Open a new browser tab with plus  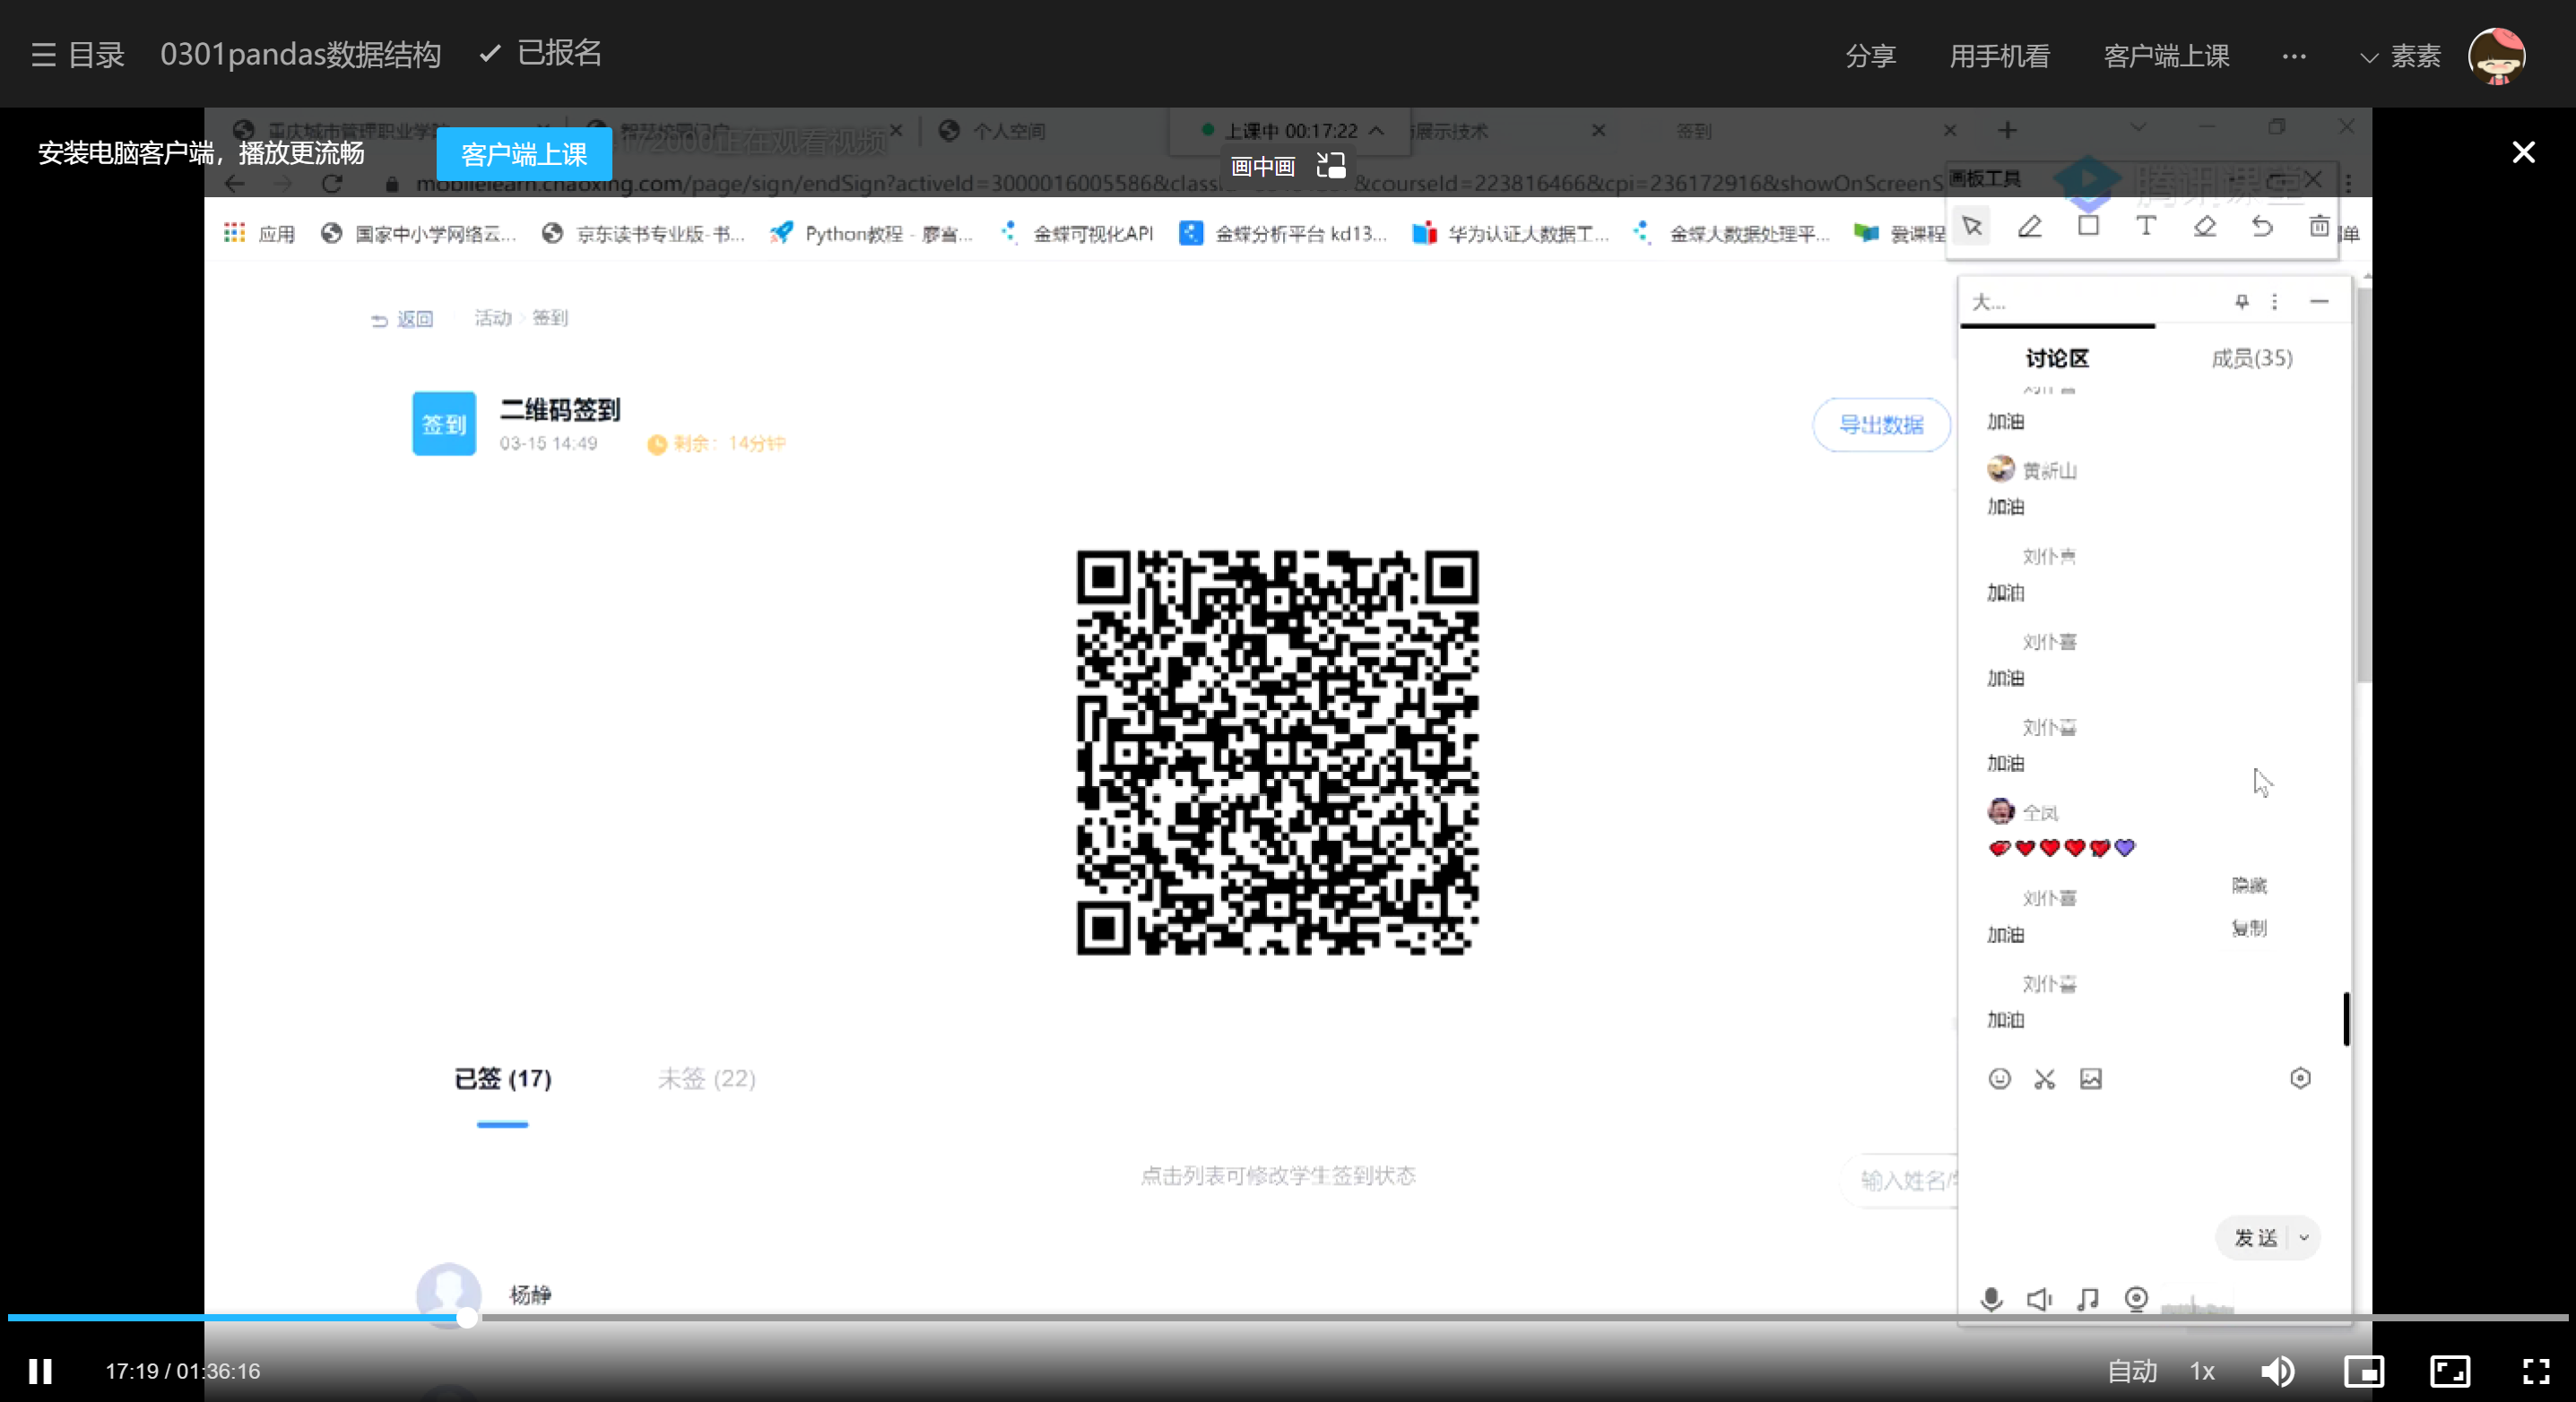2007,131
